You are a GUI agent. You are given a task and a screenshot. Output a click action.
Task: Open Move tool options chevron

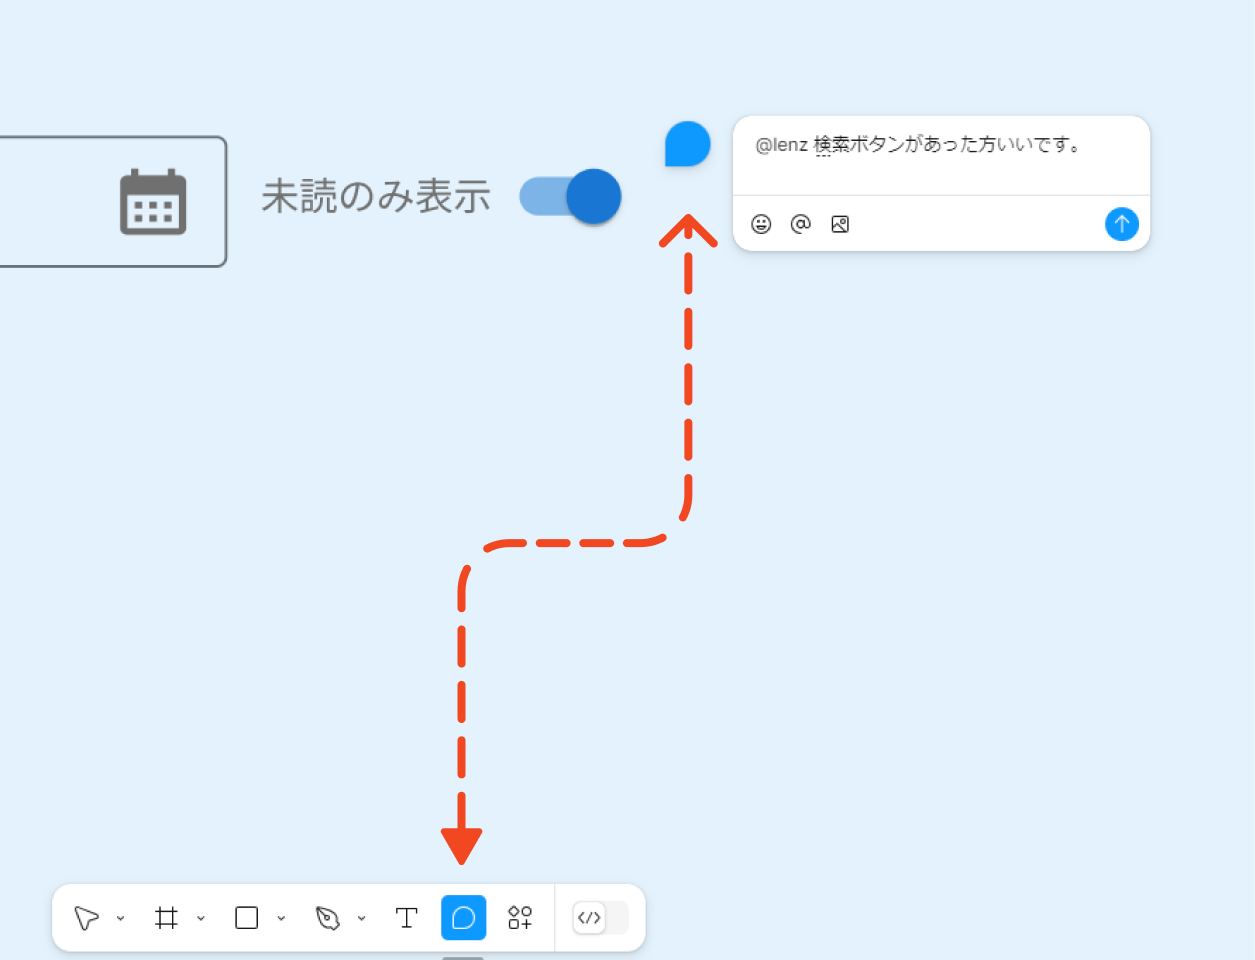[121, 918]
